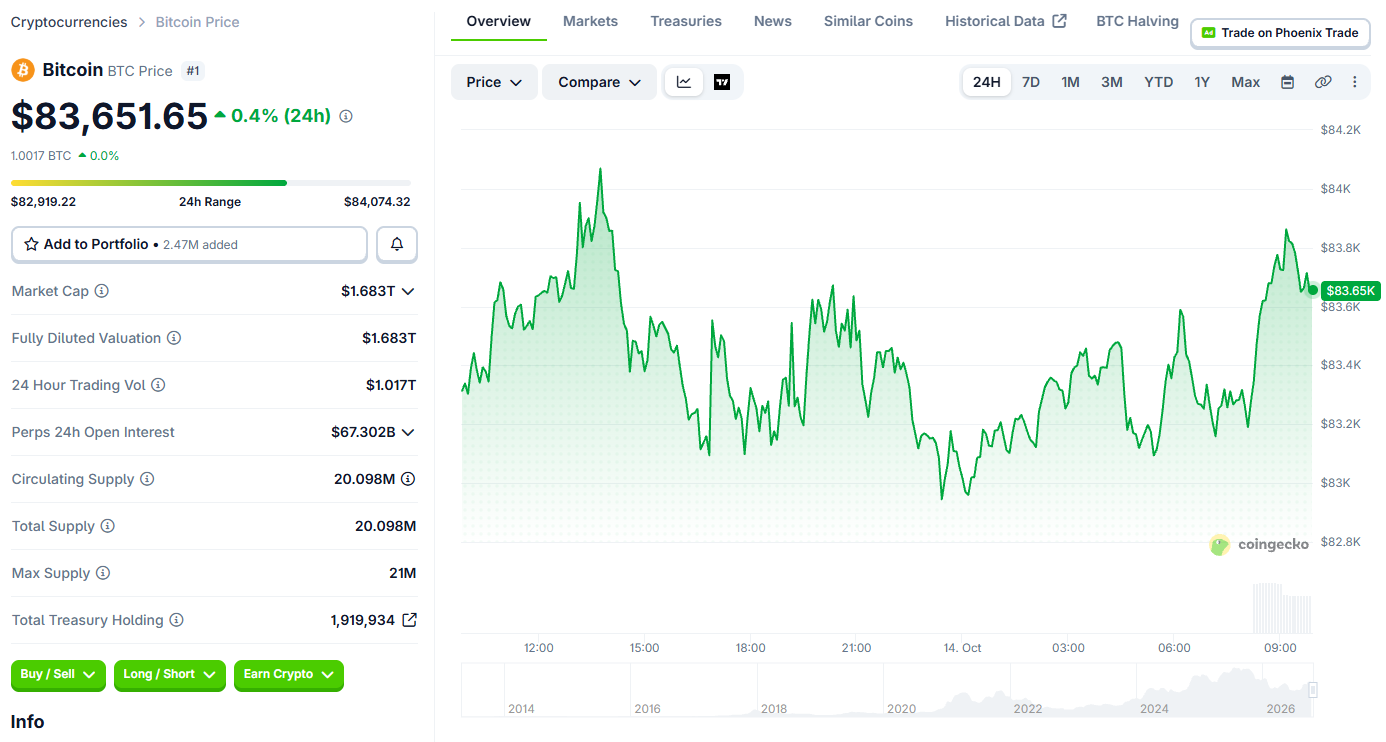The height and width of the screenshot is (742, 1386).
Task: Click the Total Supply info icon
Action: click(108, 526)
